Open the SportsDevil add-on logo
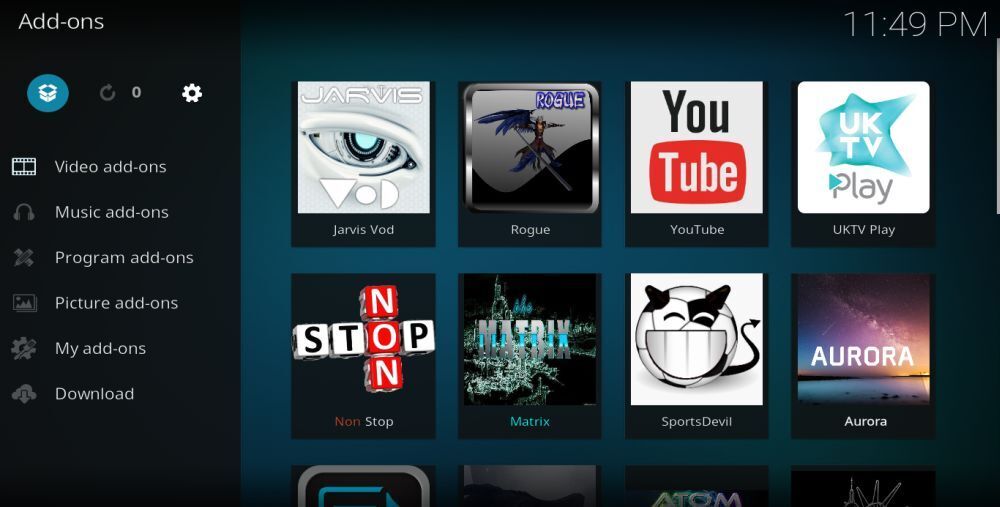 click(696, 339)
